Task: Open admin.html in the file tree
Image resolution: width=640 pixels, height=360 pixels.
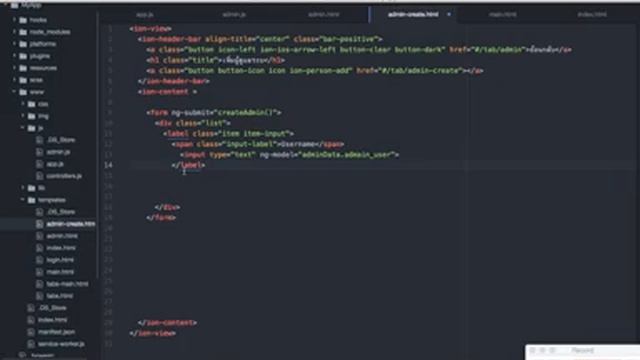Action: (x=62, y=236)
